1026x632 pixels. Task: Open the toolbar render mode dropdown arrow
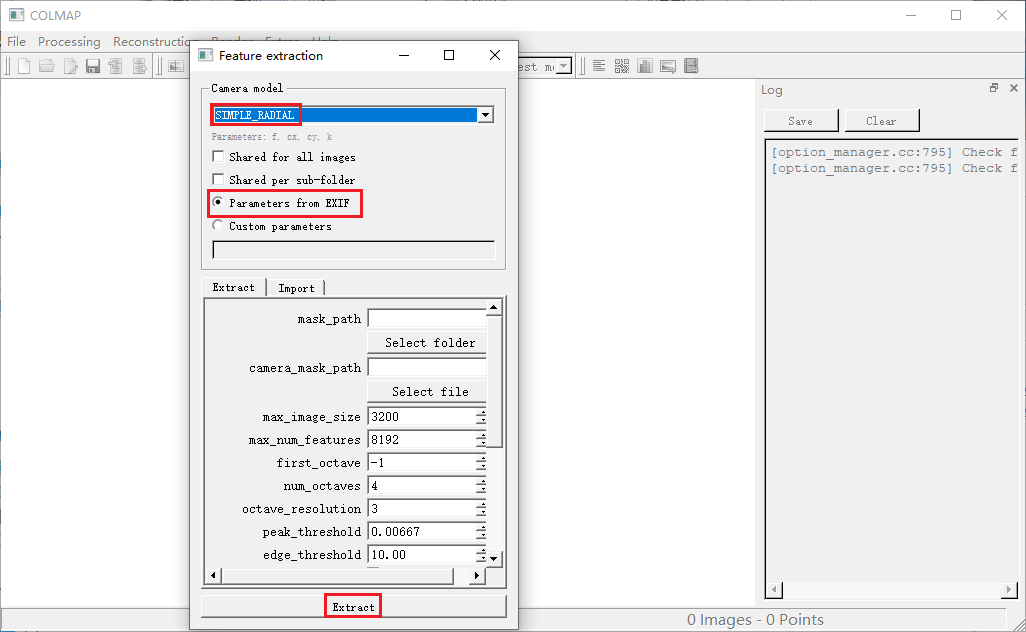(x=563, y=67)
